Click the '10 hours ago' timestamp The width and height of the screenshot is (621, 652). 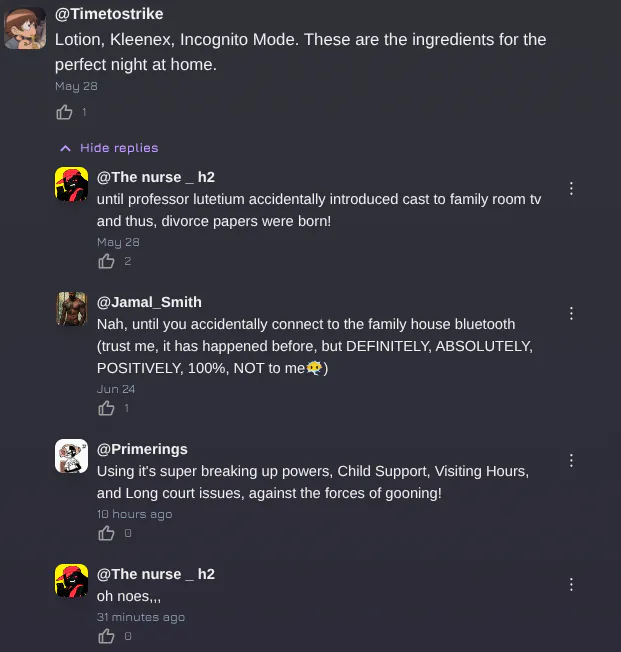(134, 514)
